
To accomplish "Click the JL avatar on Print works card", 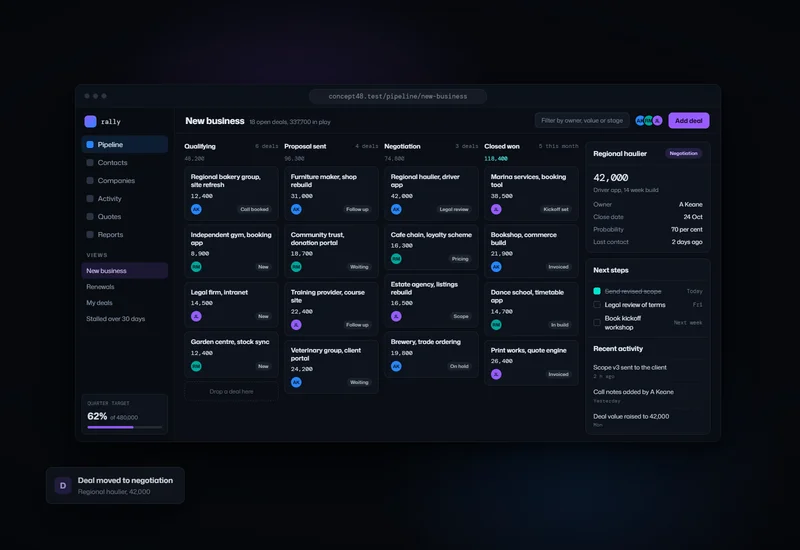I will (x=496, y=374).
